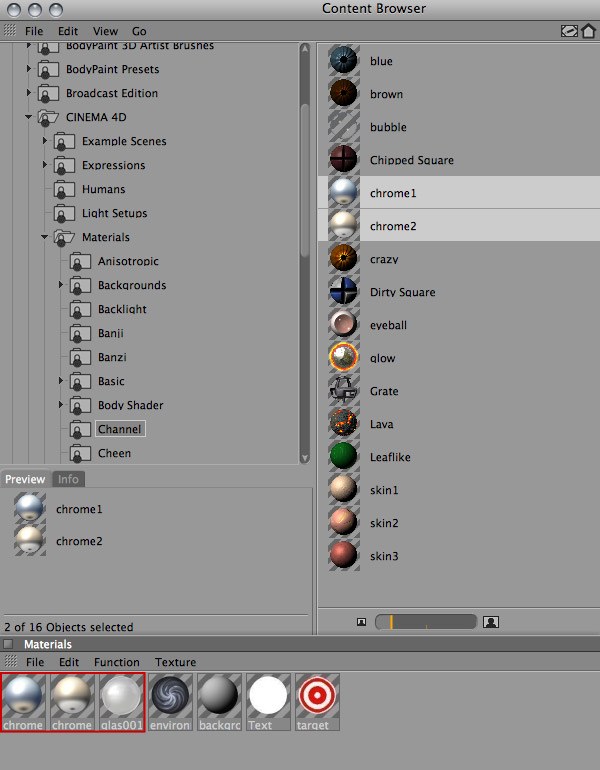Pick the bubble material preview icon
This screenshot has height=770, width=600.
[344, 127]
